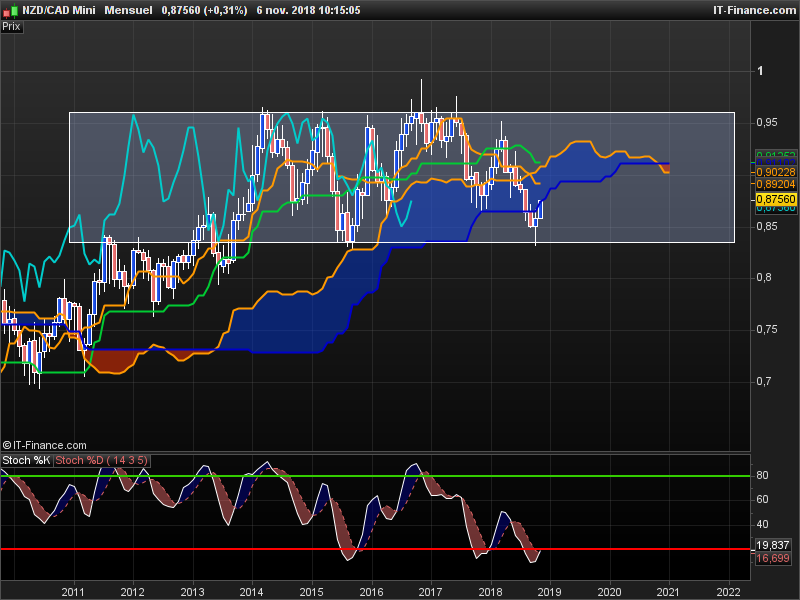Click the 80 level on stochastic axis
Image resolution: width=800 pixels, height=600 pixels.
click(x=762, y=476)
